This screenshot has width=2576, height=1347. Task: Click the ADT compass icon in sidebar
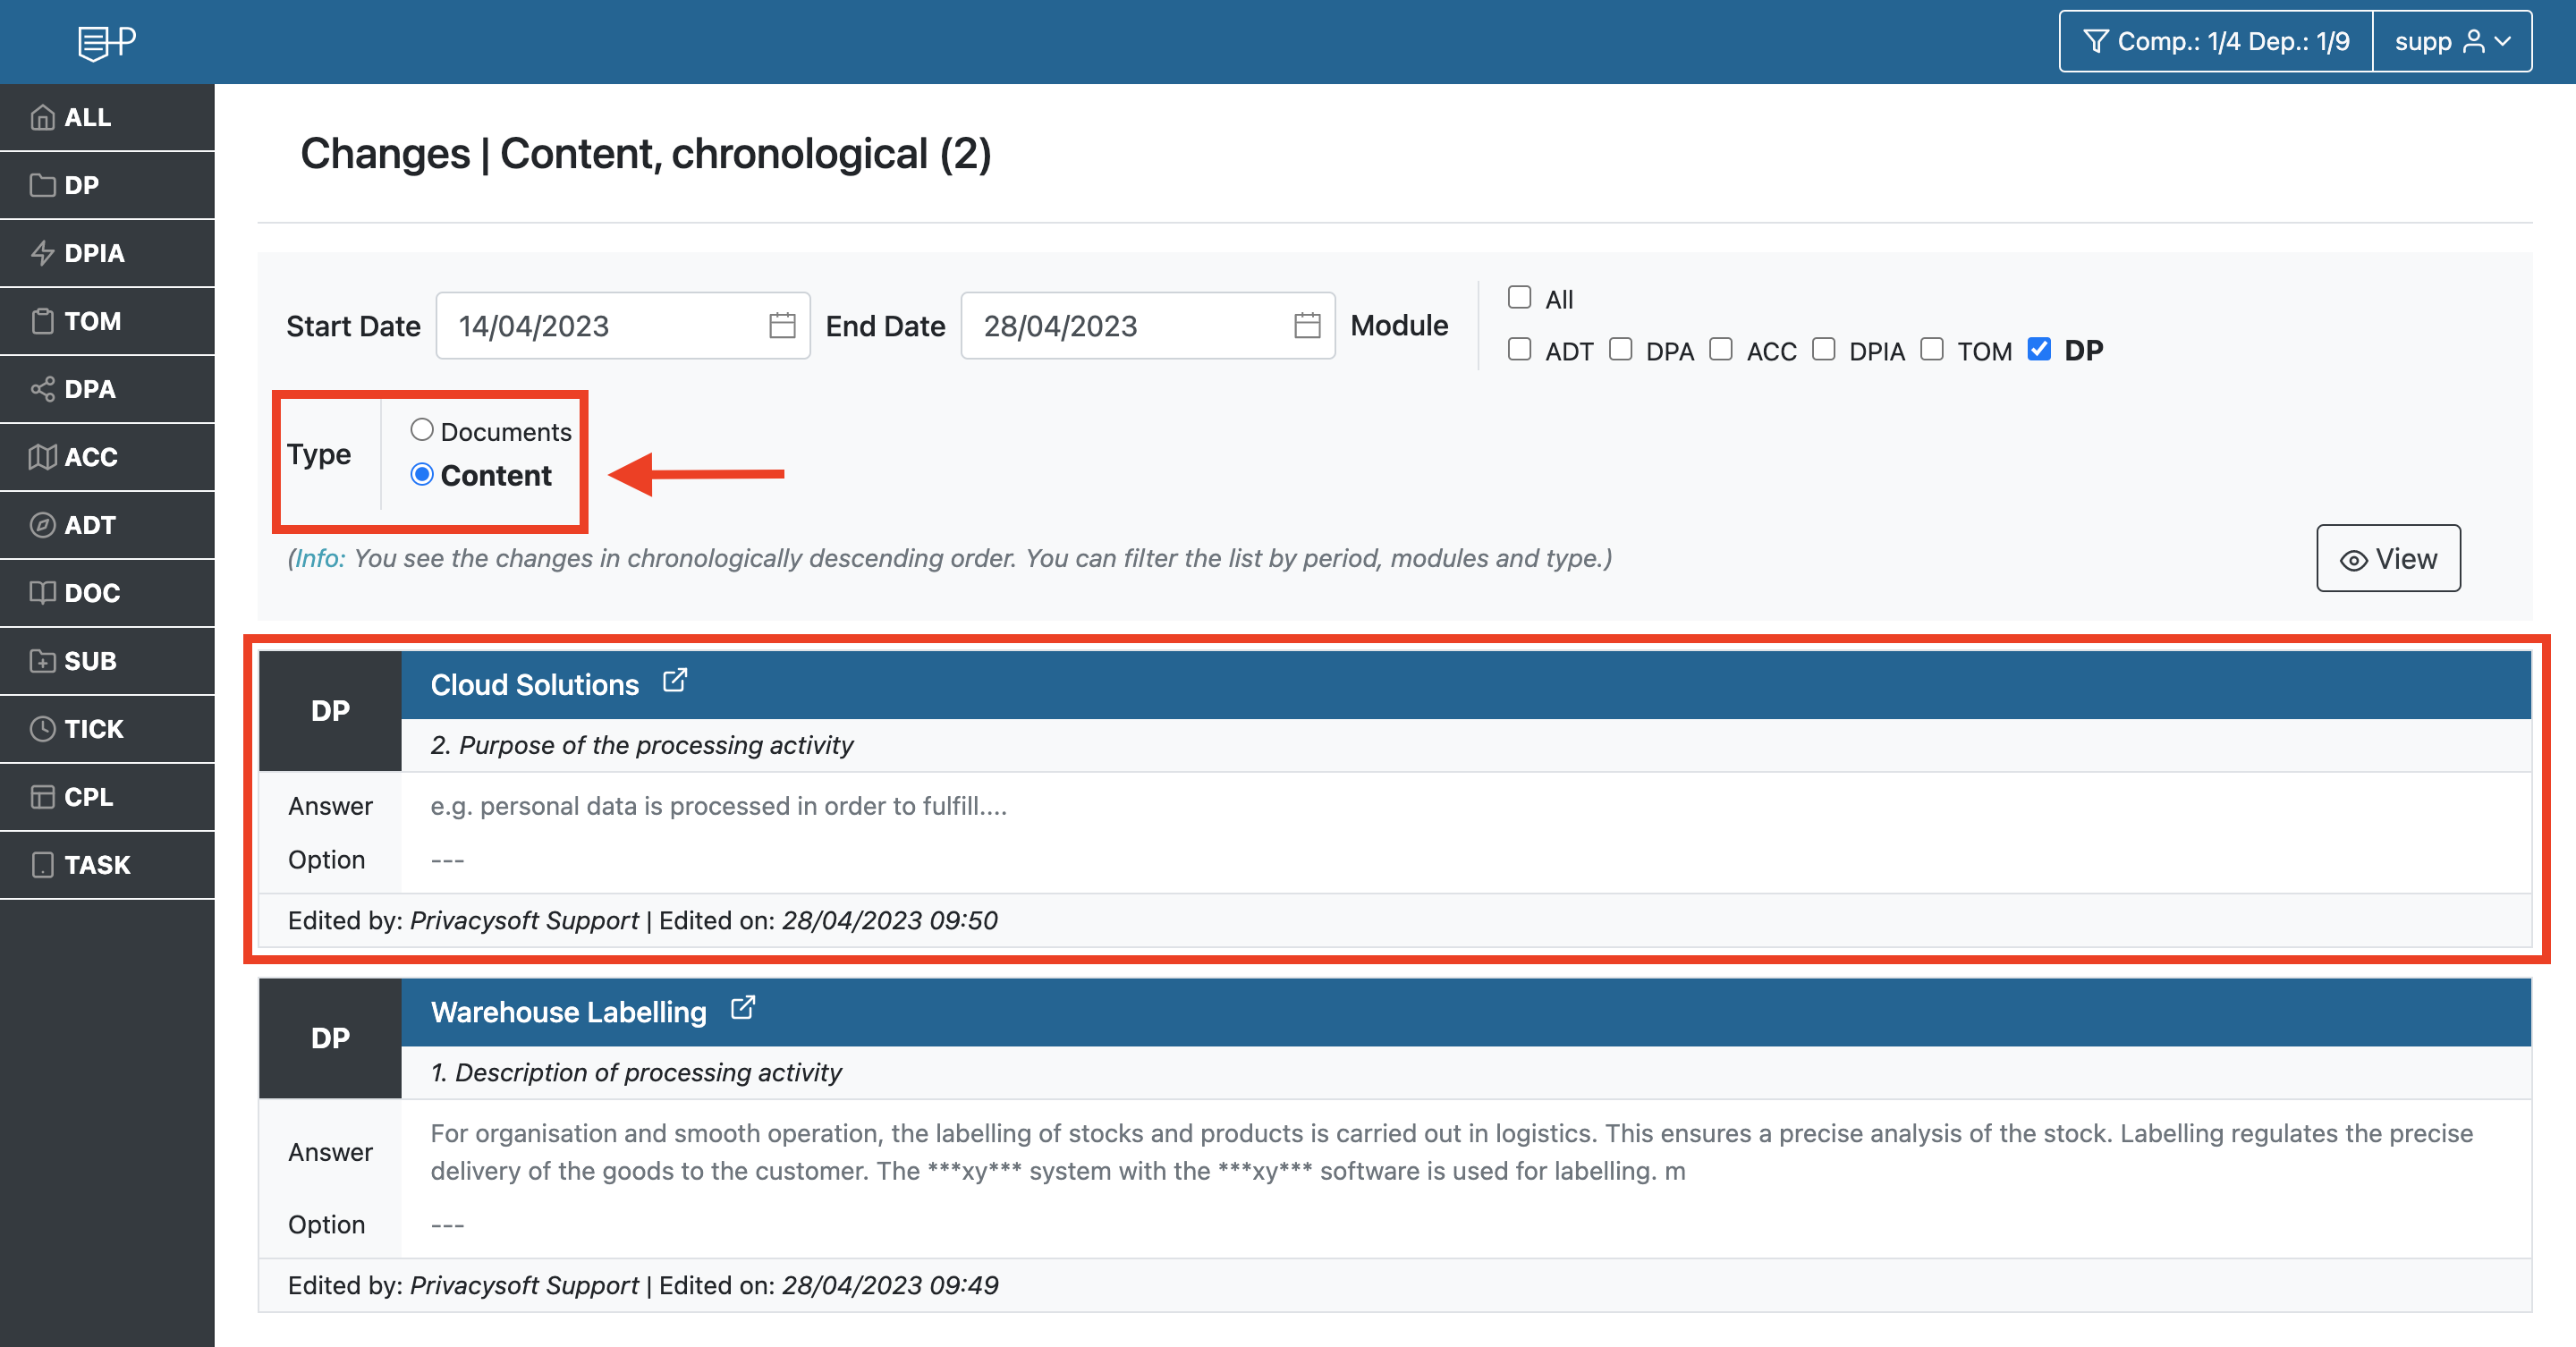coord(42,525)
